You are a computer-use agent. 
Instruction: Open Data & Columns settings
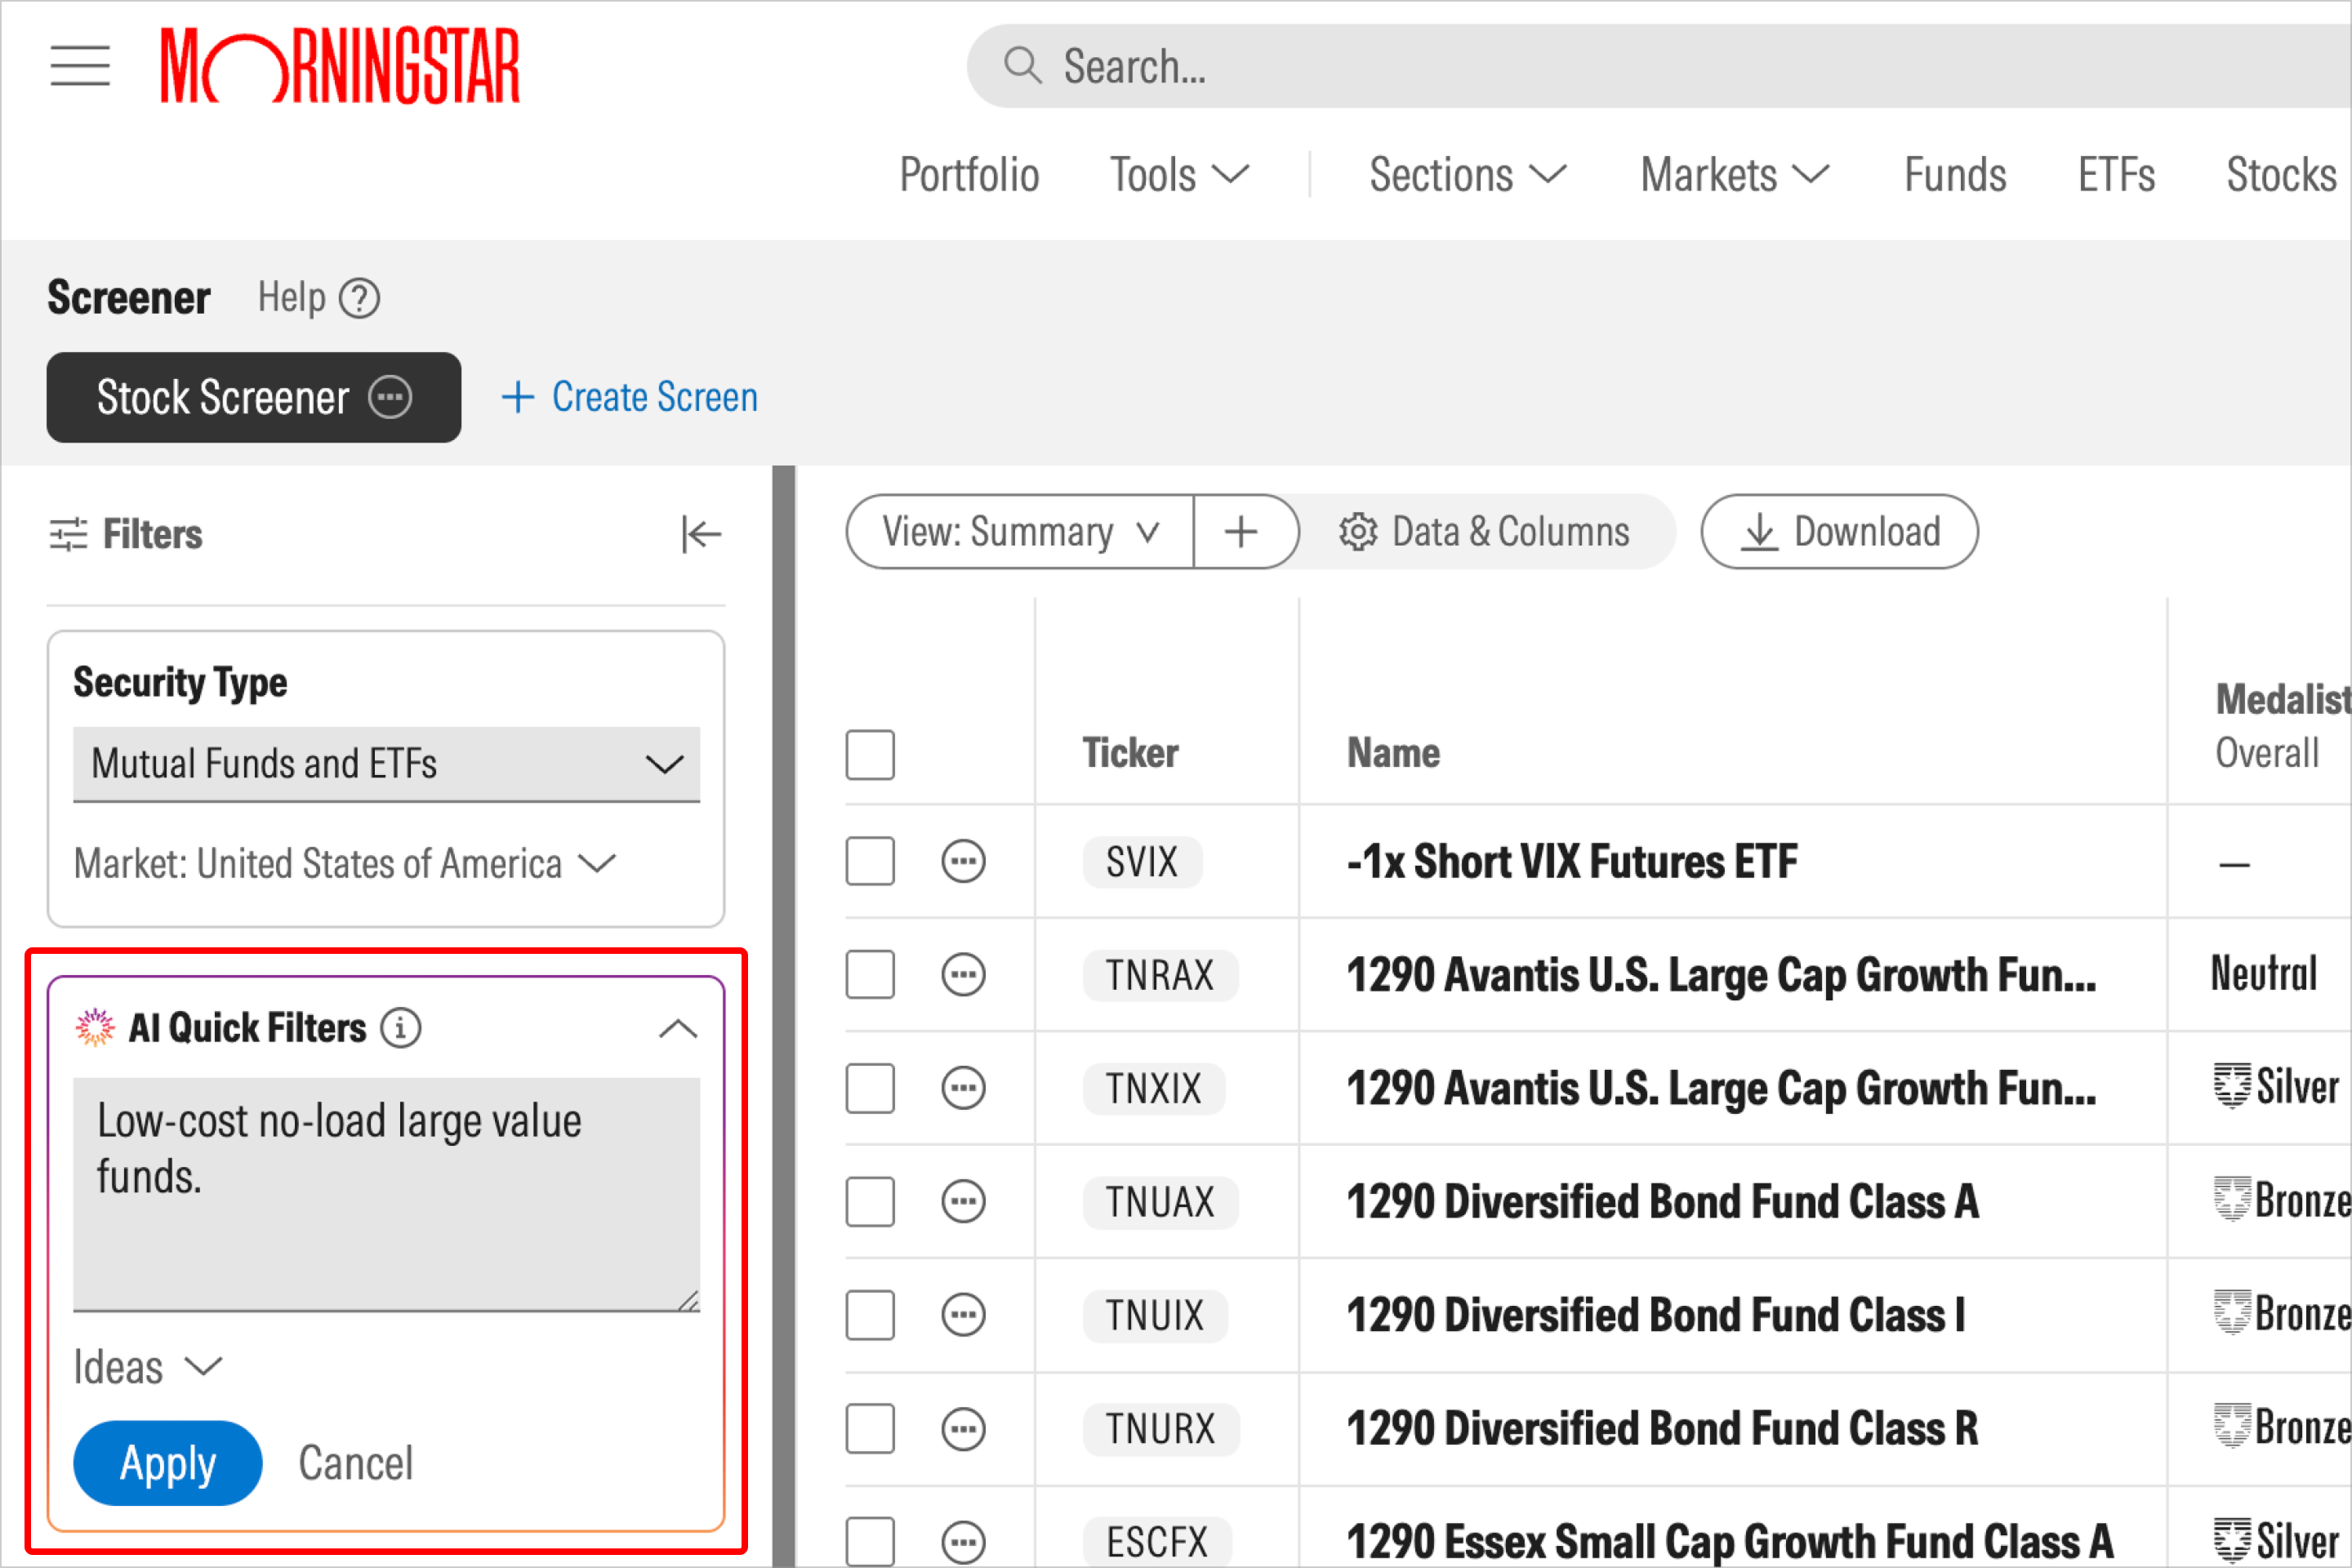click(x=1485, y=532)
